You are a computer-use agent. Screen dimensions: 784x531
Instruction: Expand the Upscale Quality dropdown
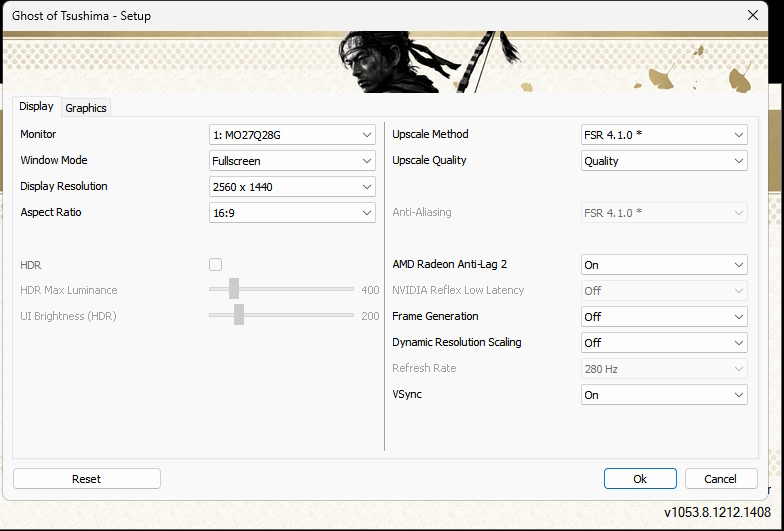pyautogui.click(x=664, y=161)
